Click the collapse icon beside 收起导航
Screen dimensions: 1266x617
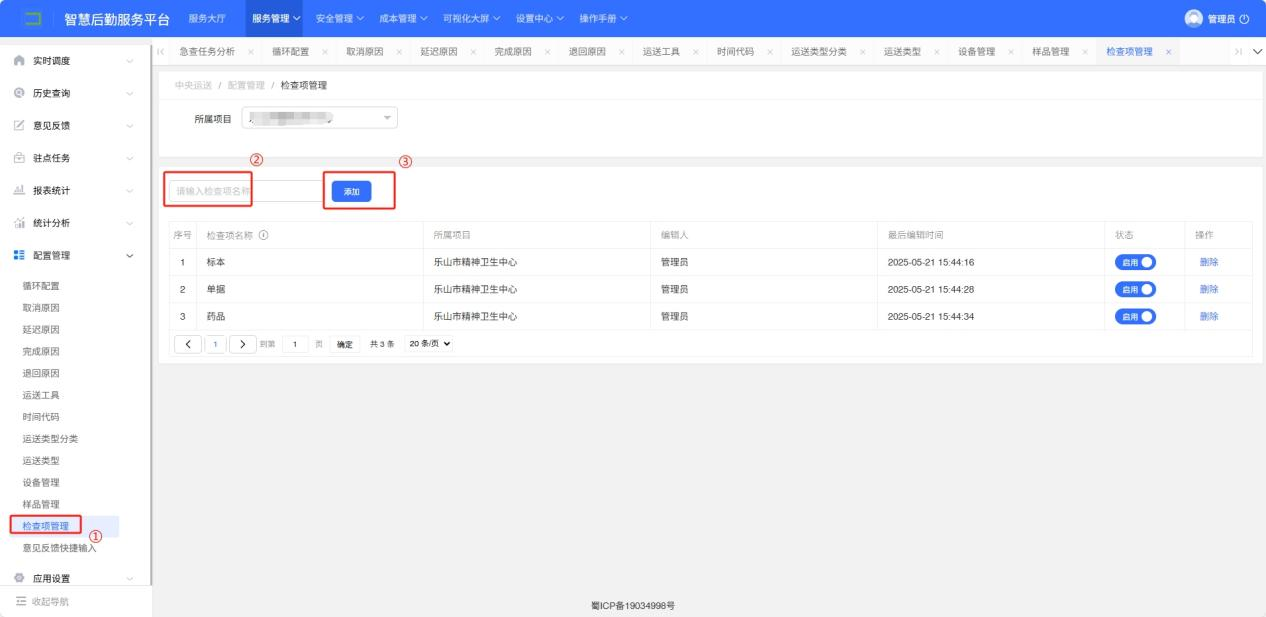[x=19, y=601]
